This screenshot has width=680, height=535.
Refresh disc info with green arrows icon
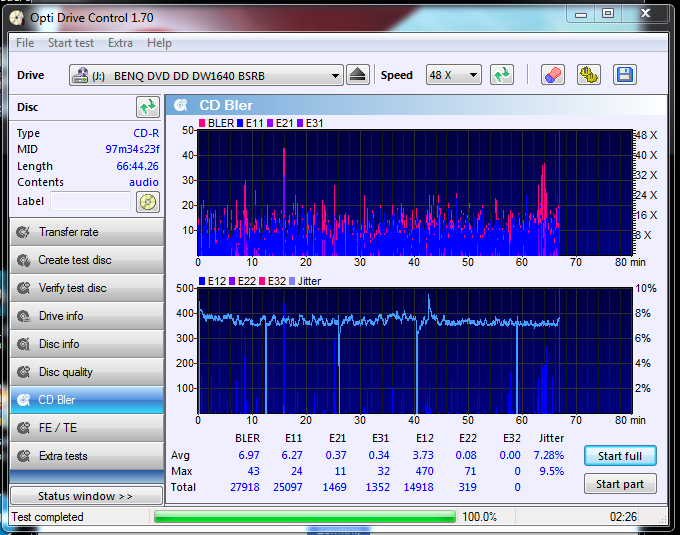coord(148,107)
